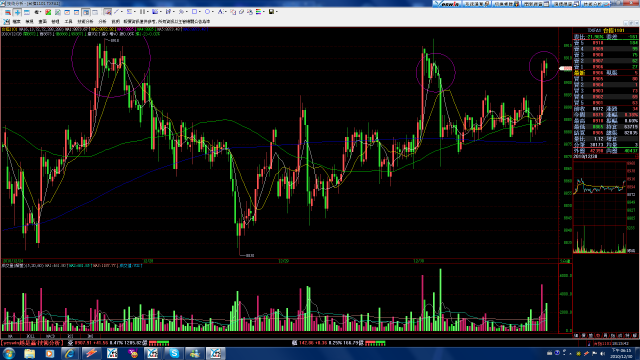
Task: Click the mini volume chart in the side panel
Action: [599, 241]
